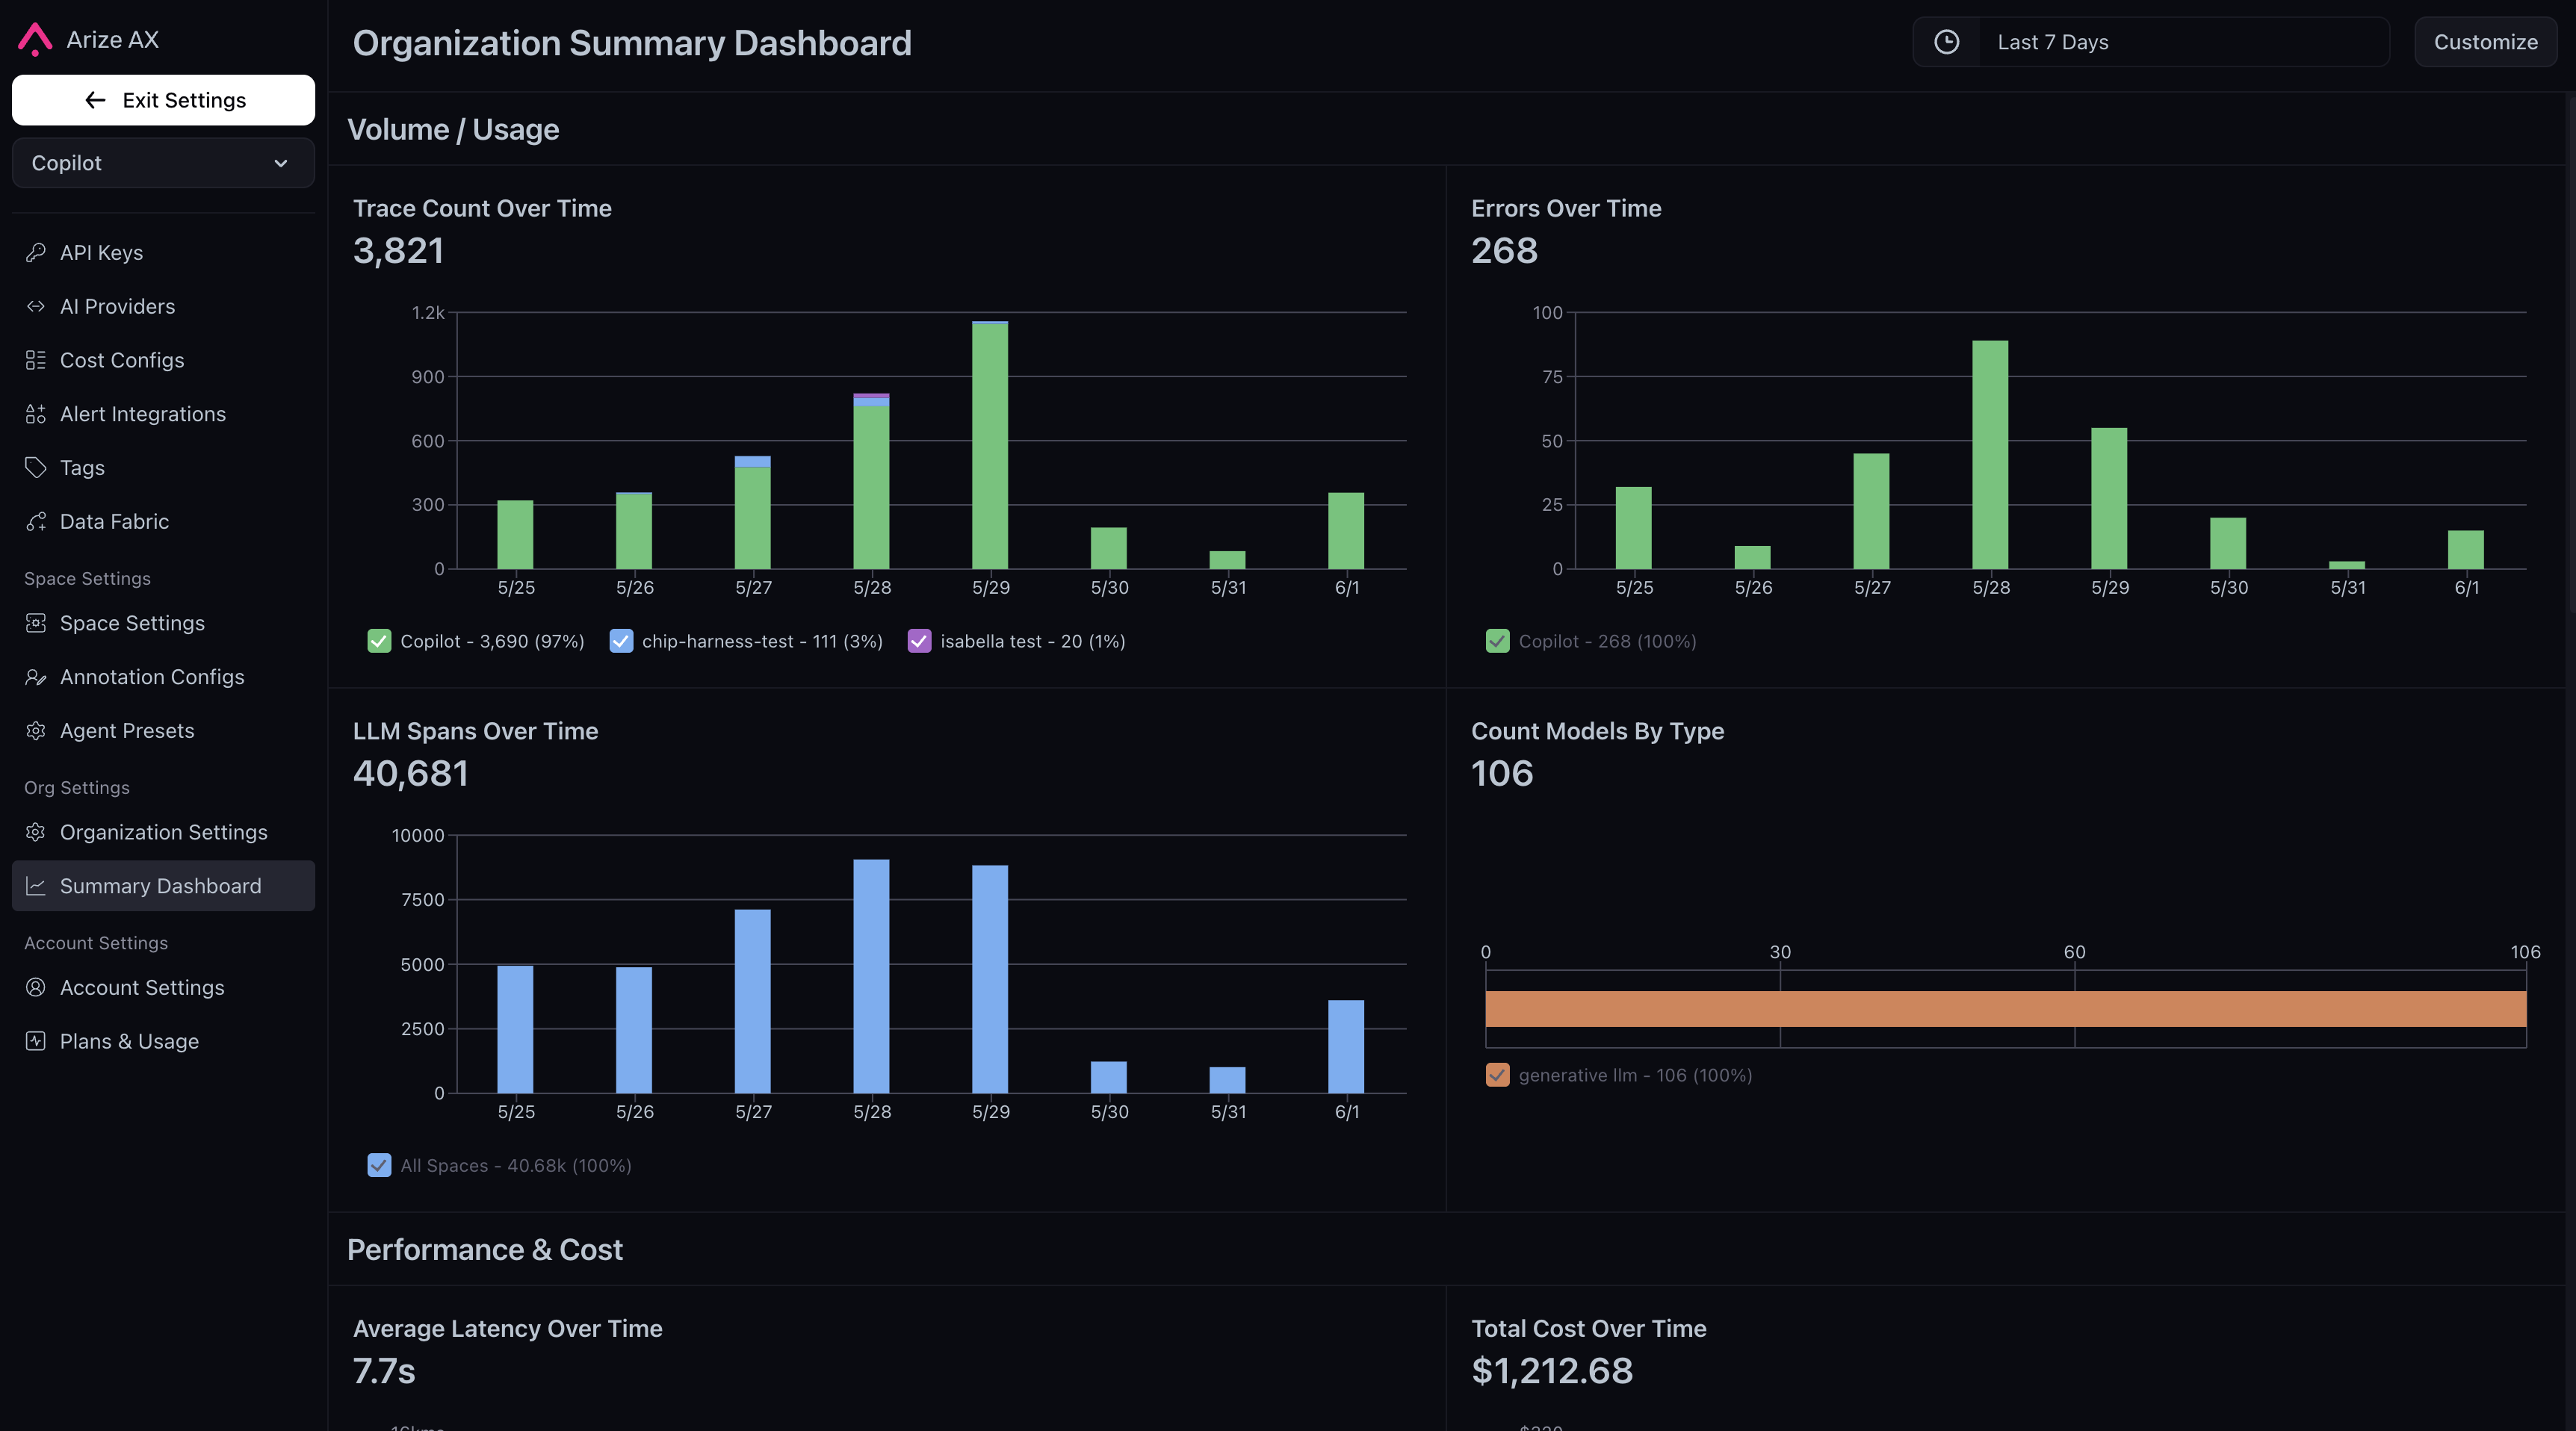
Task: Click the Space Settings icon
Action: [x=36, y=623]
